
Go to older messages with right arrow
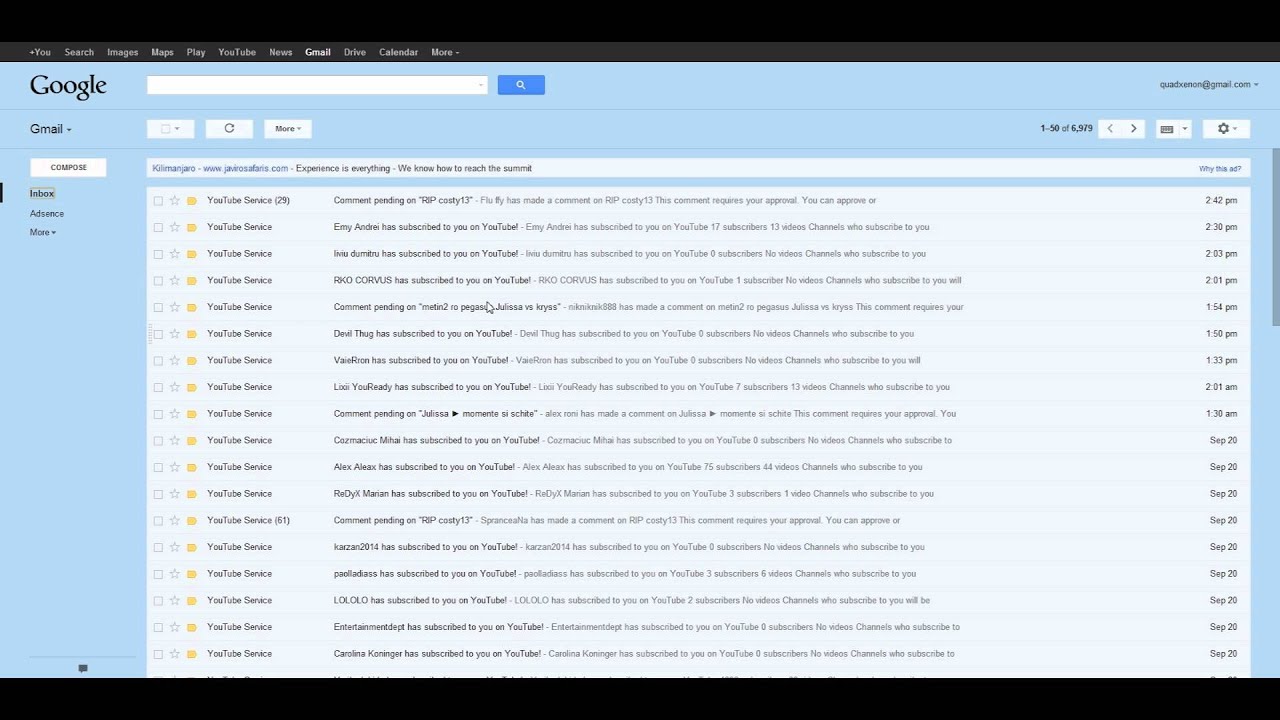pyautogui.click(x=1133, y=129)
